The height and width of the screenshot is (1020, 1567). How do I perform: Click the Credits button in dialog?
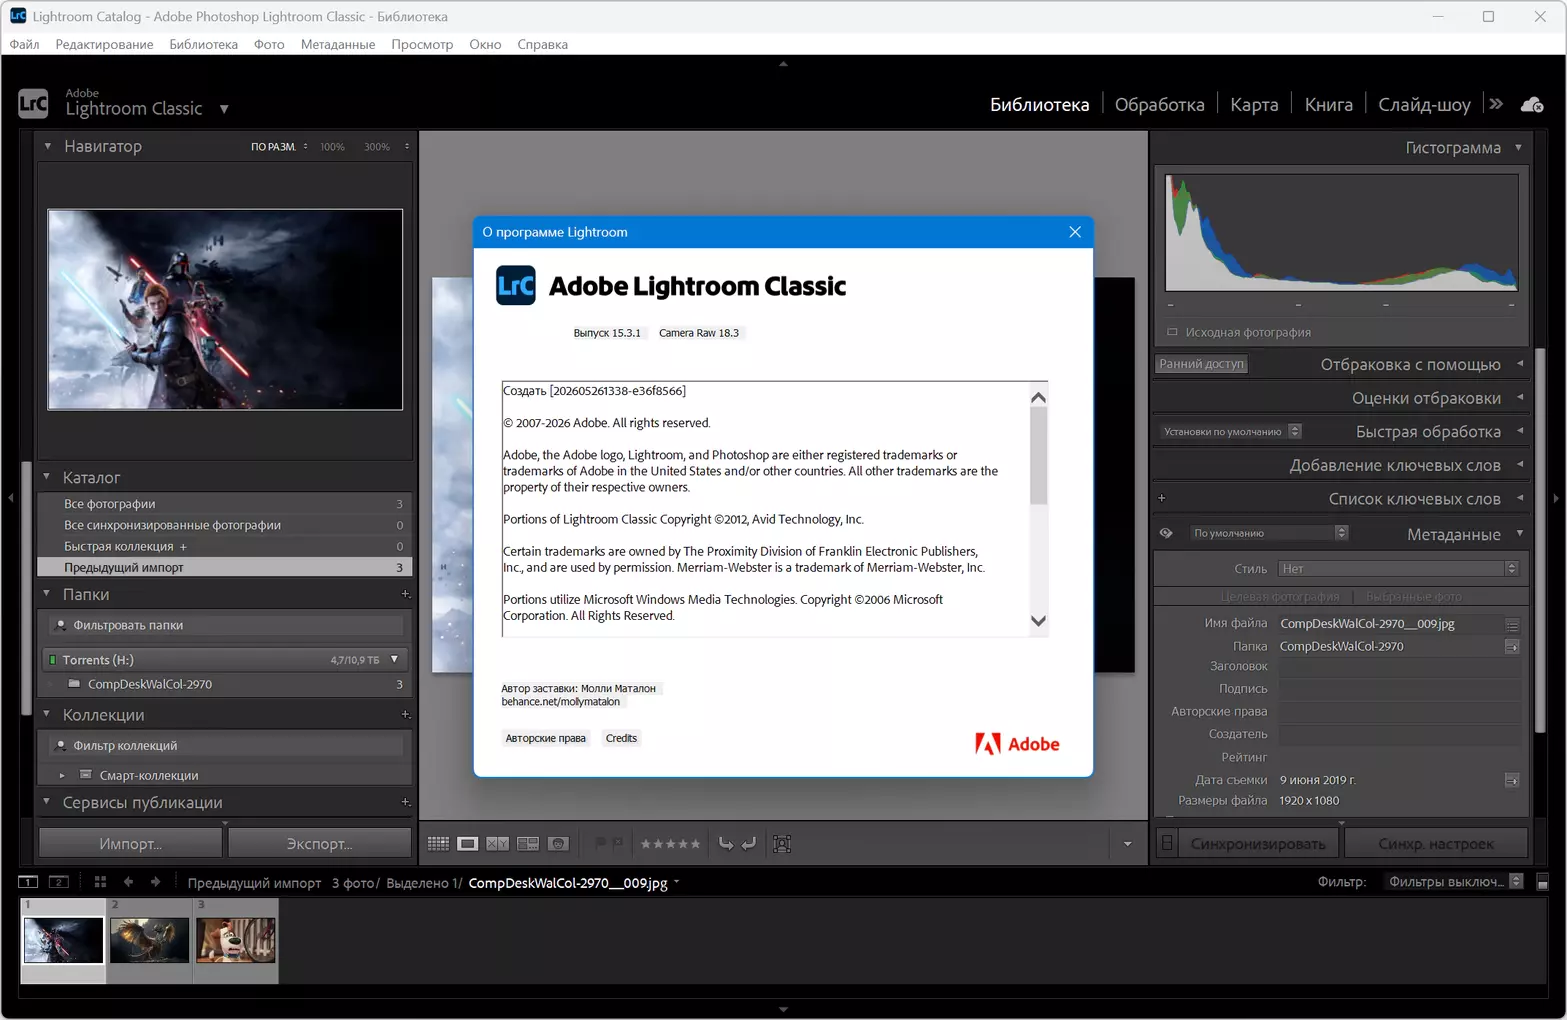(x=621, y=738)
